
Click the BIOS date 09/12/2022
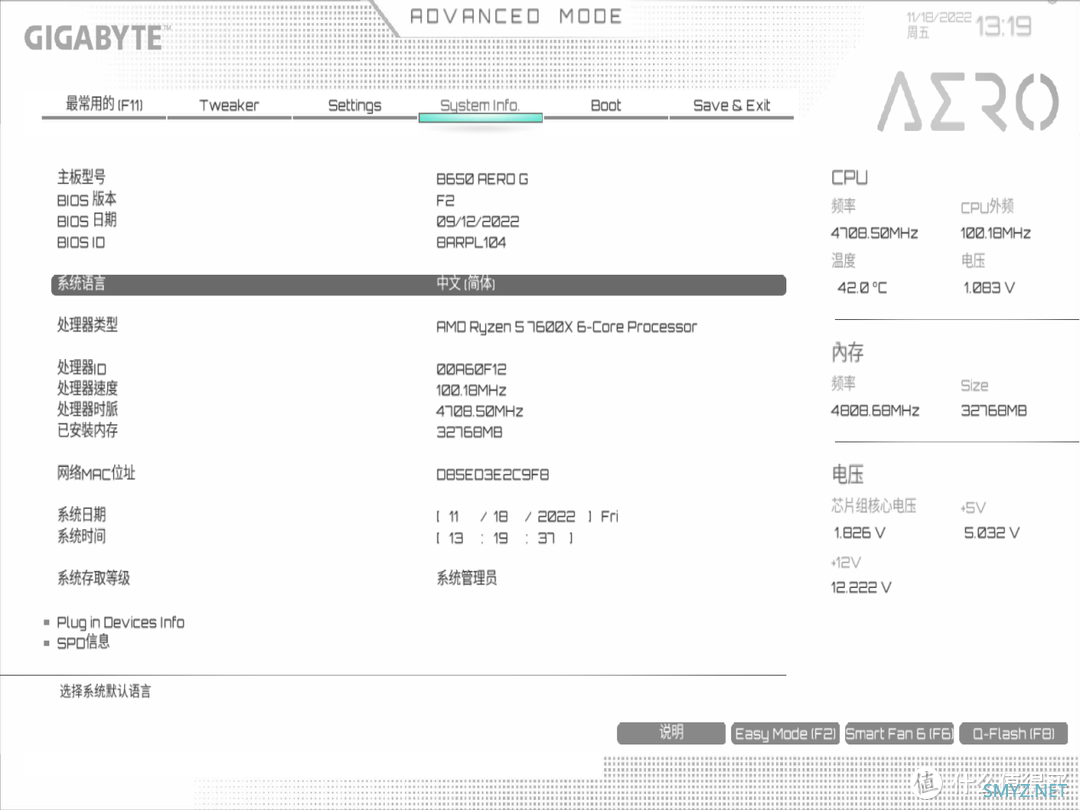tap(477, 222)
